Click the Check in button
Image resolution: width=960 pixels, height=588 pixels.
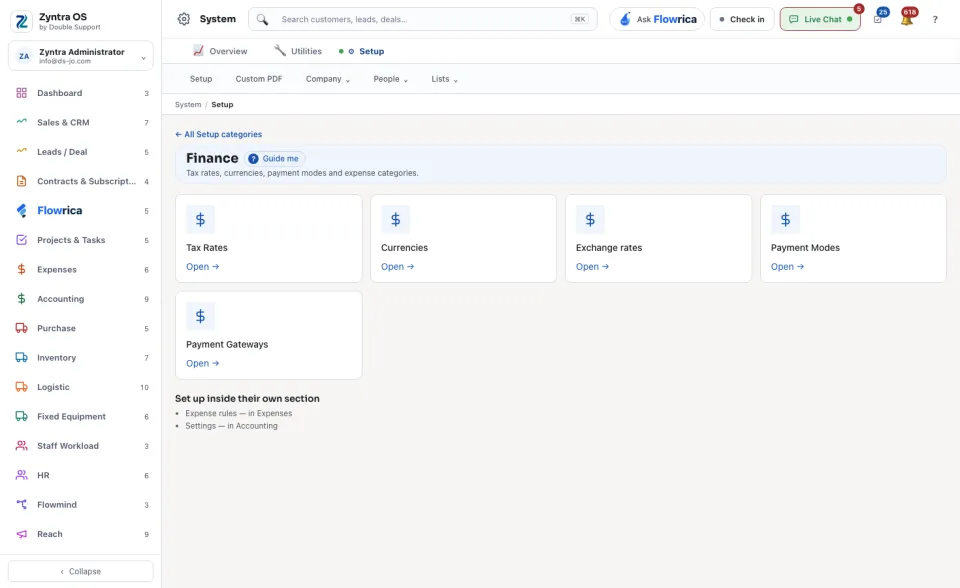coord(742,19)
